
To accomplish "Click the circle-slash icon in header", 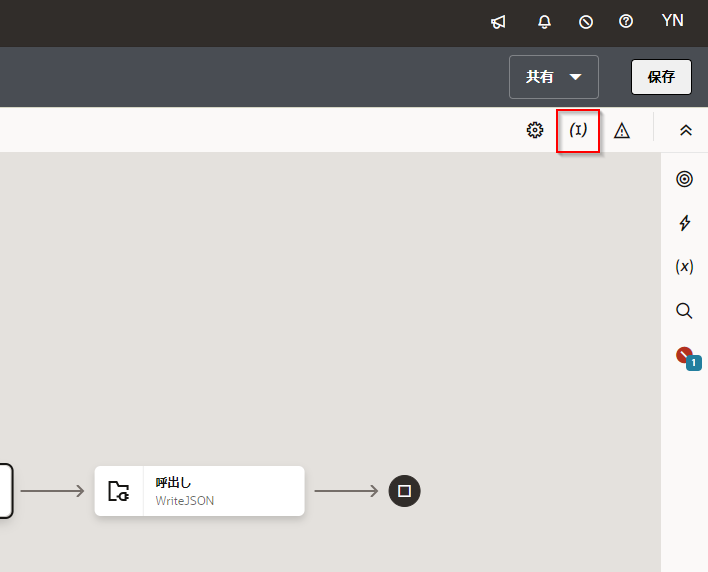I will [586, 21].
